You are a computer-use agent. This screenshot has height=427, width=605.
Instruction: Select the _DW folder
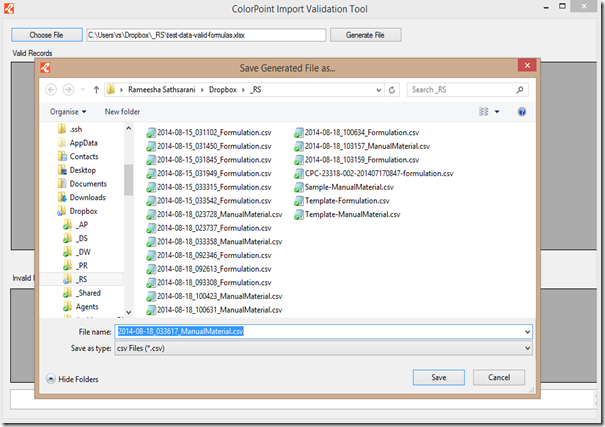coord(77,252)
